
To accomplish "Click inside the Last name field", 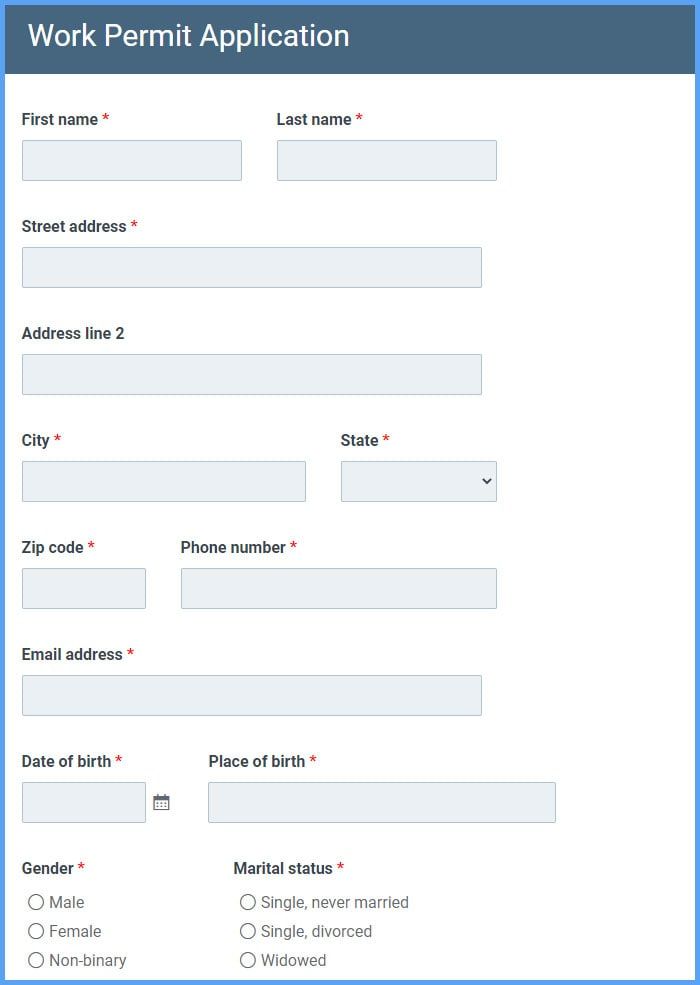I will tap(386, 160).
